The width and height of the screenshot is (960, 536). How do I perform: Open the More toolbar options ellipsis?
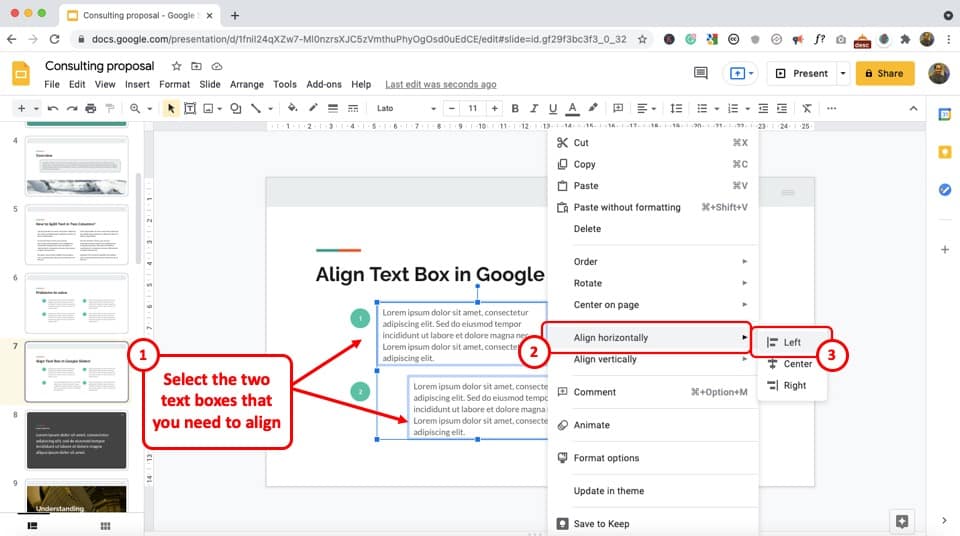click(x=831, y=108)
